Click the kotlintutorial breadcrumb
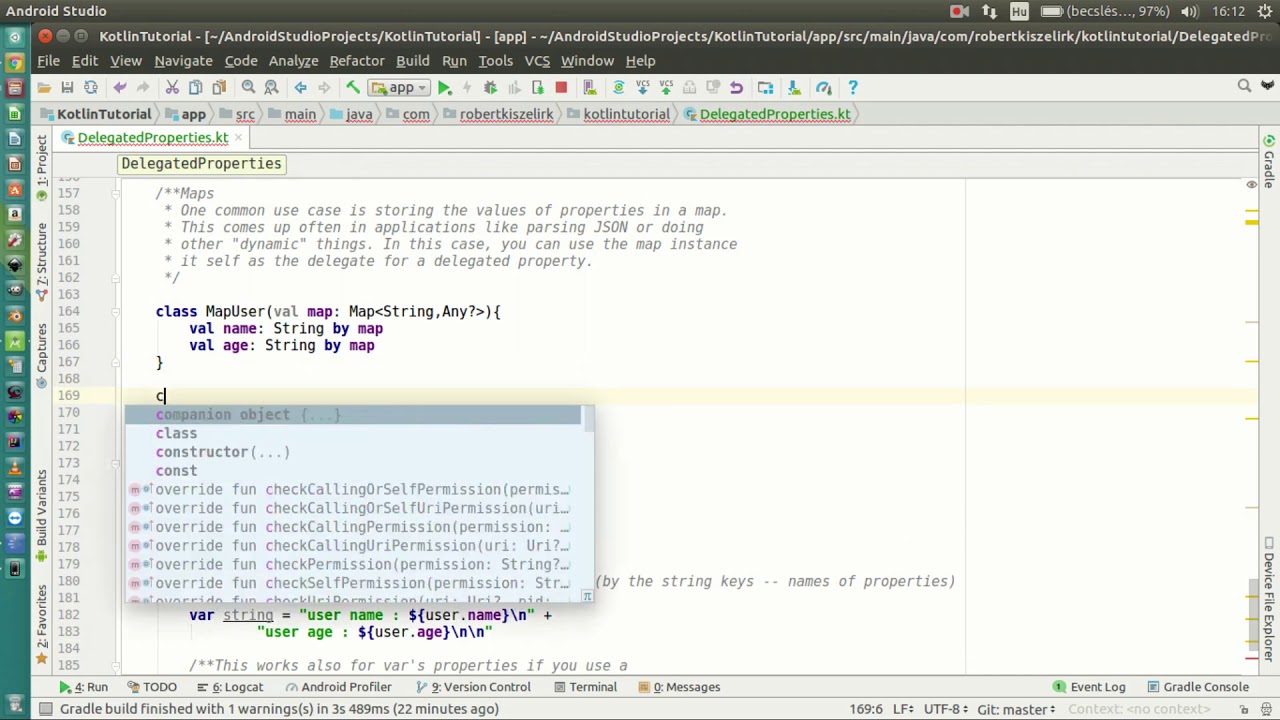The image size is (1280, 720). pyautogui.click(x=618, y=114)
